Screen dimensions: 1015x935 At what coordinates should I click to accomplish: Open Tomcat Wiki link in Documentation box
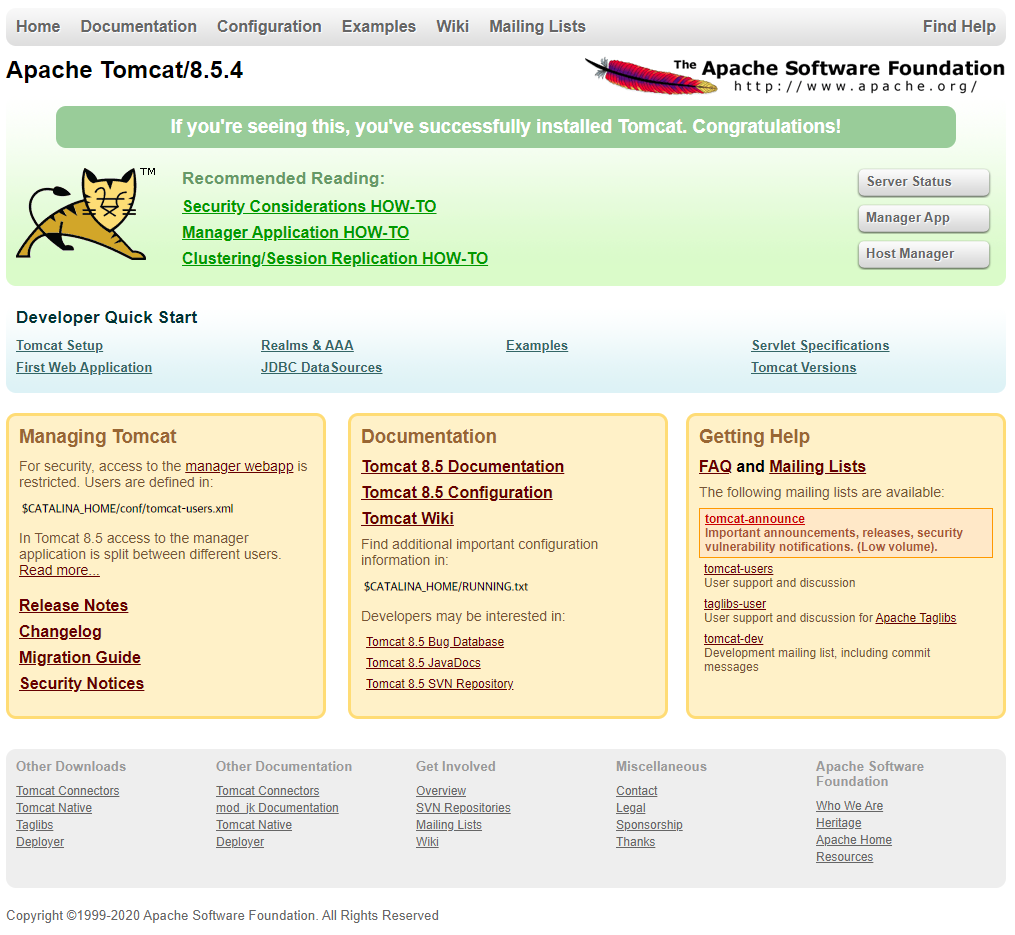[408, 519]
